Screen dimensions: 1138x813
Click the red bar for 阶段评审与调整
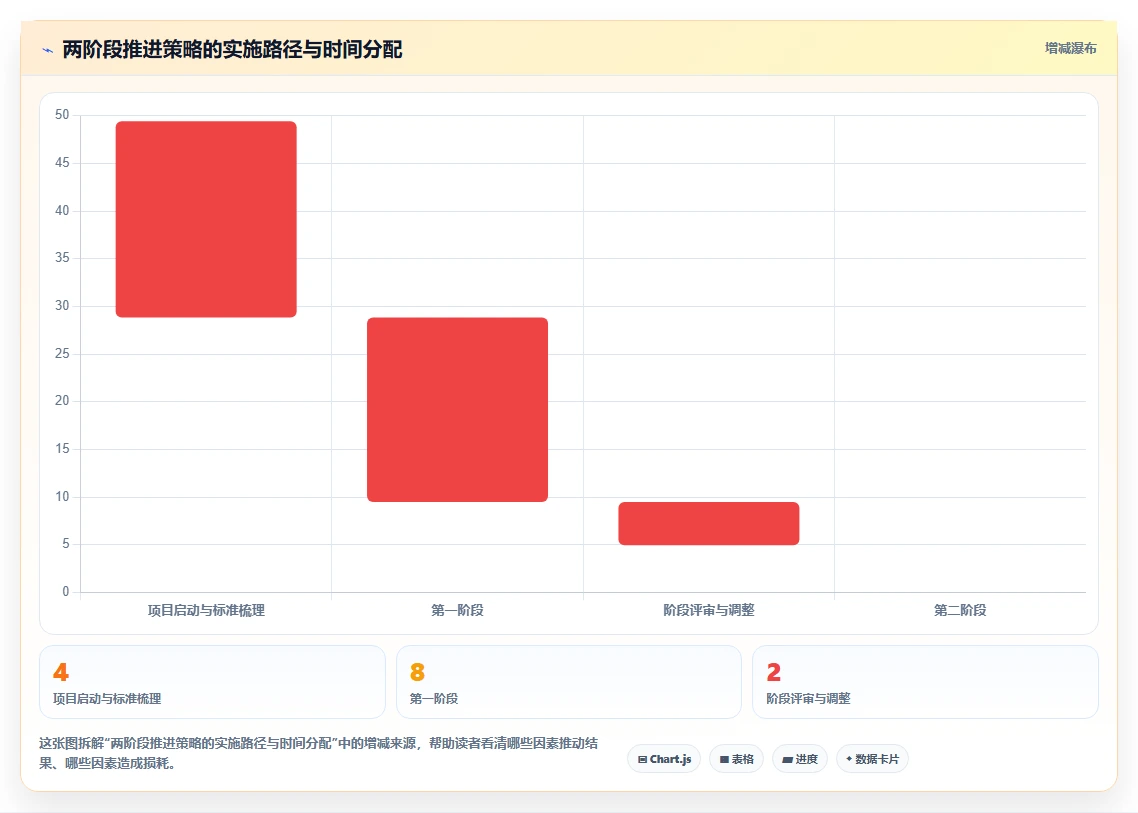point(708,523)
